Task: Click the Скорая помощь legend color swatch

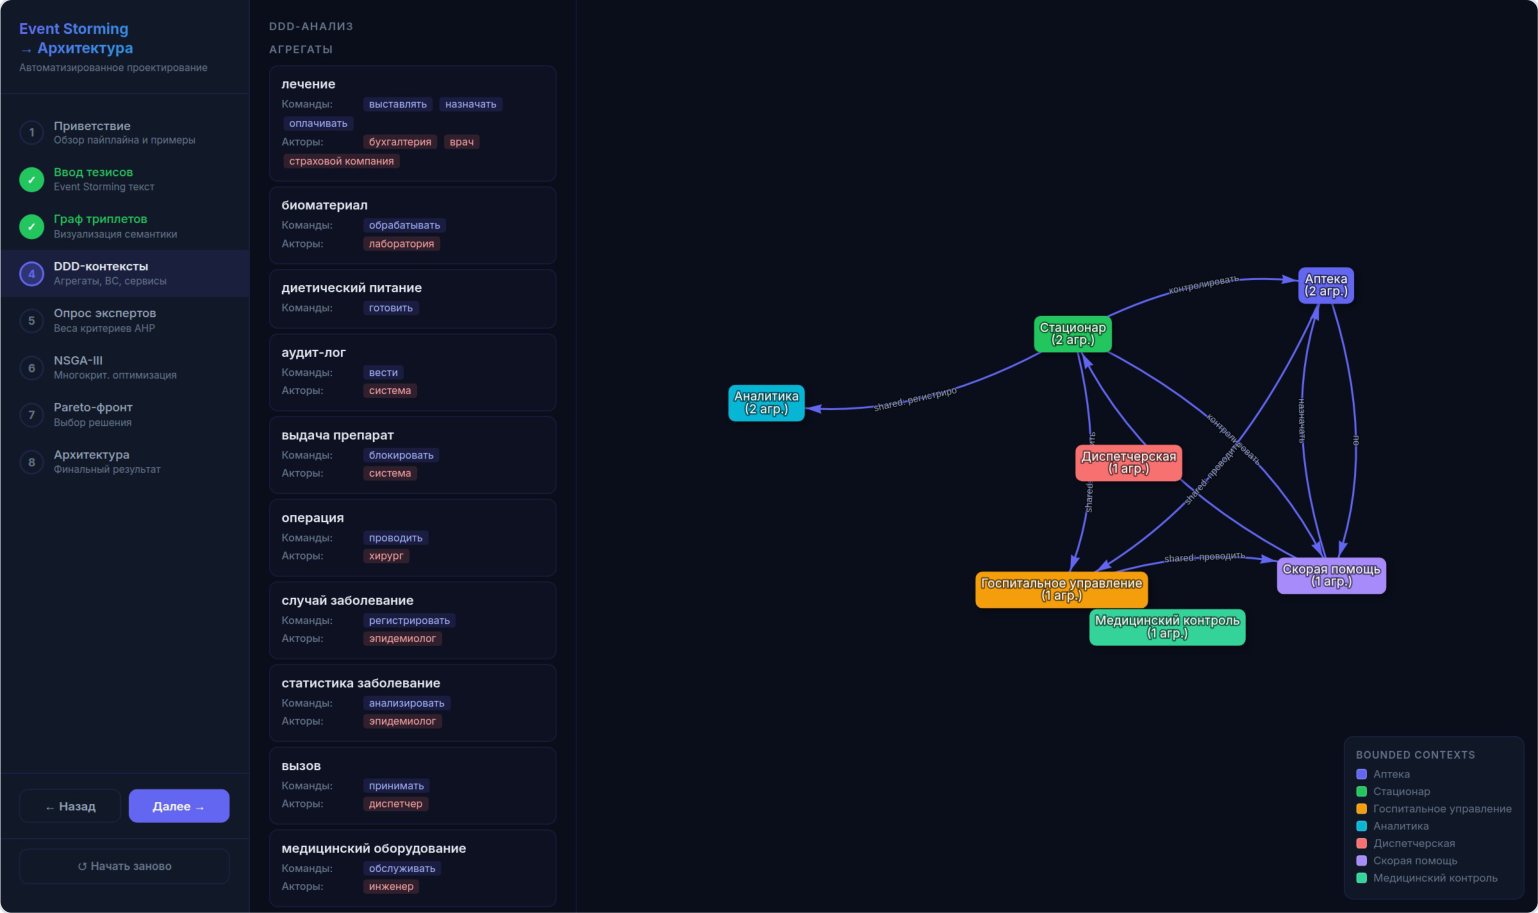Action: pyautogui.click(x=1361, y=861)
